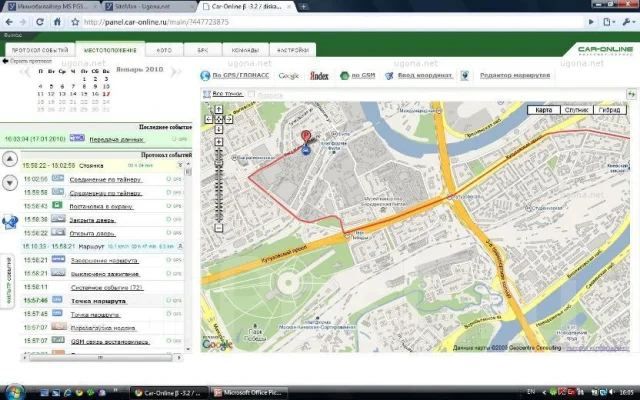The width and height of the screenshot is (640, 400).
Task: Switch the map to Спутник view
Action: pyautogui.click(x=577, y=110)
